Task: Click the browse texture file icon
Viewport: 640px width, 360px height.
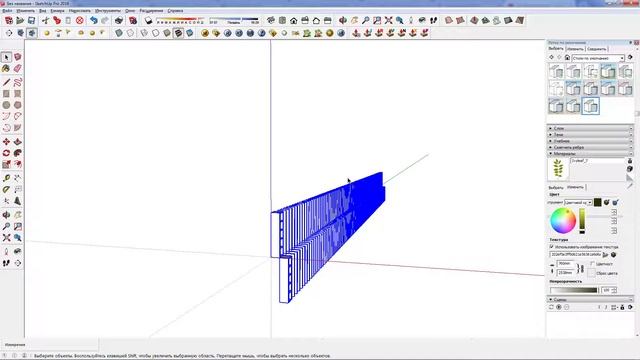Action: click(605, 255)
